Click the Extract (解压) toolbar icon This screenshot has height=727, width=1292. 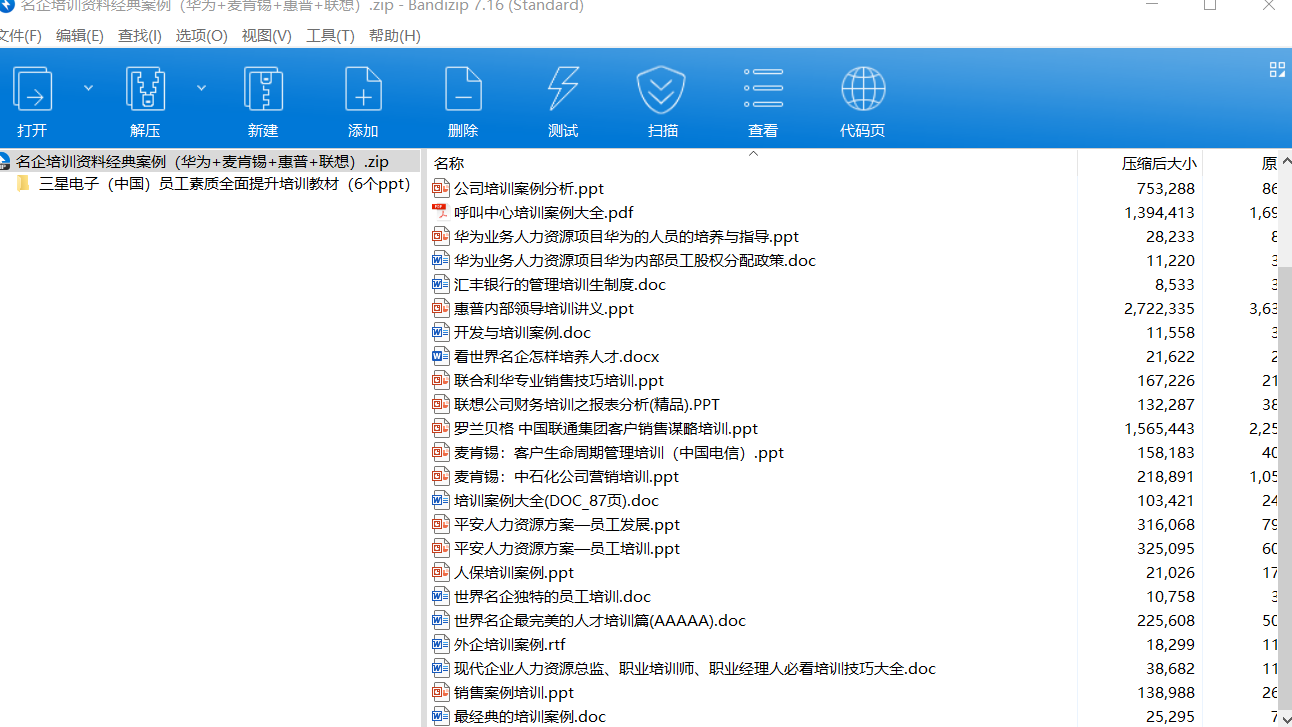[145, 89]
